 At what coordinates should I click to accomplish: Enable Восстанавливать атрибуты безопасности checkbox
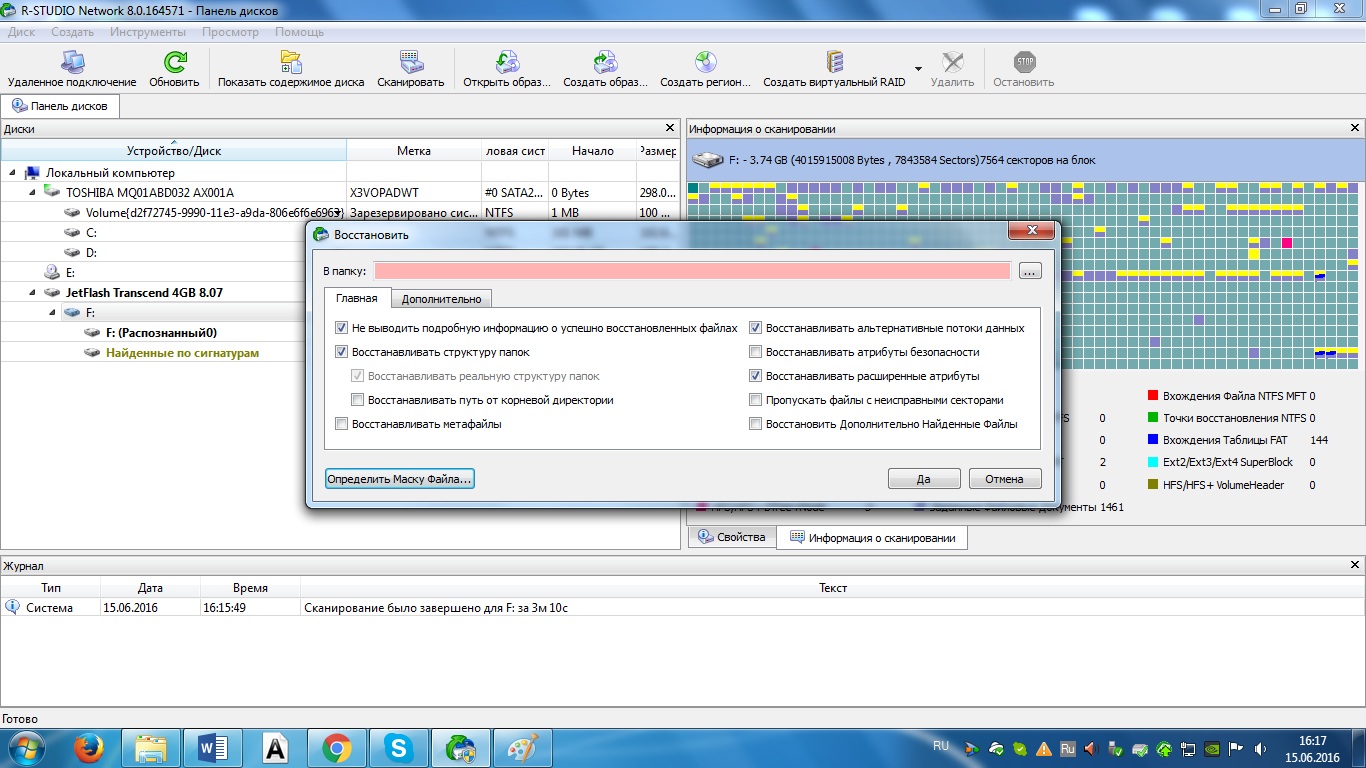756,352
